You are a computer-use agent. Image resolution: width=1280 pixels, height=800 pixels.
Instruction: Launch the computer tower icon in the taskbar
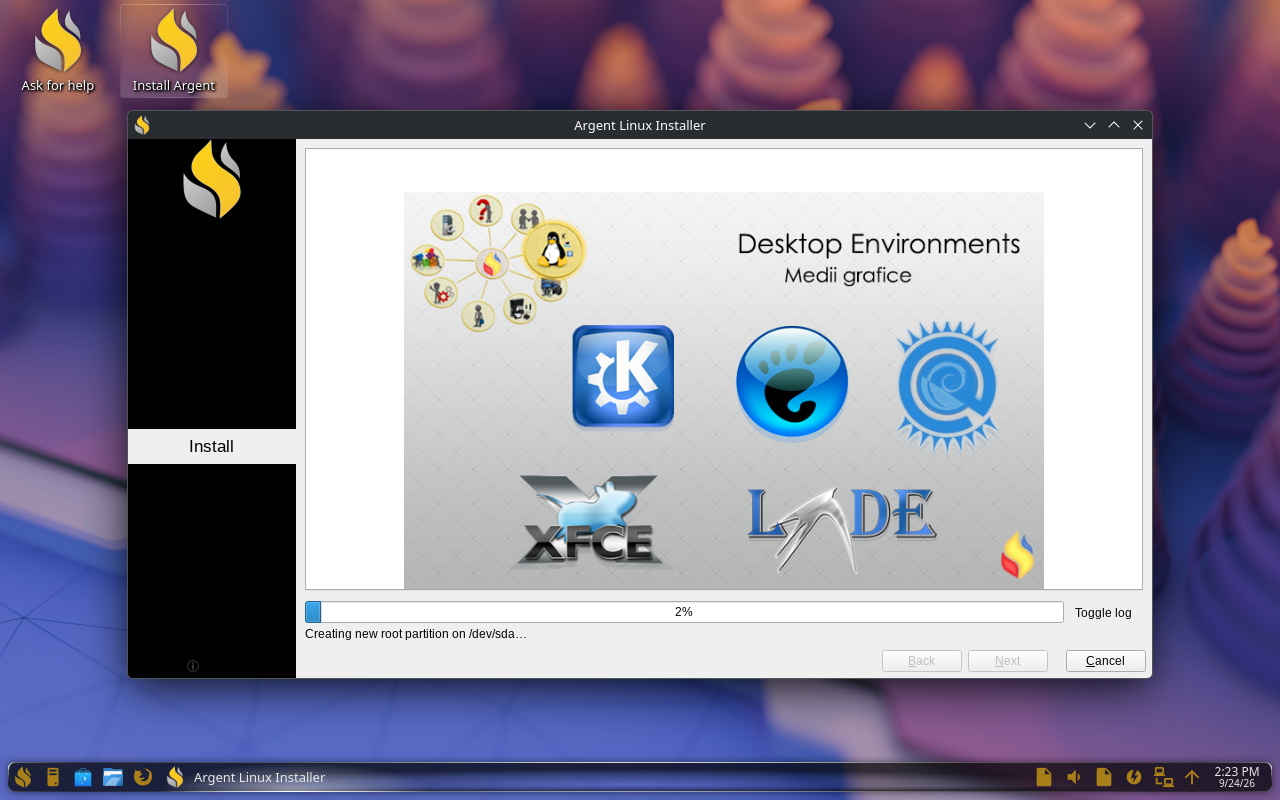53,777
